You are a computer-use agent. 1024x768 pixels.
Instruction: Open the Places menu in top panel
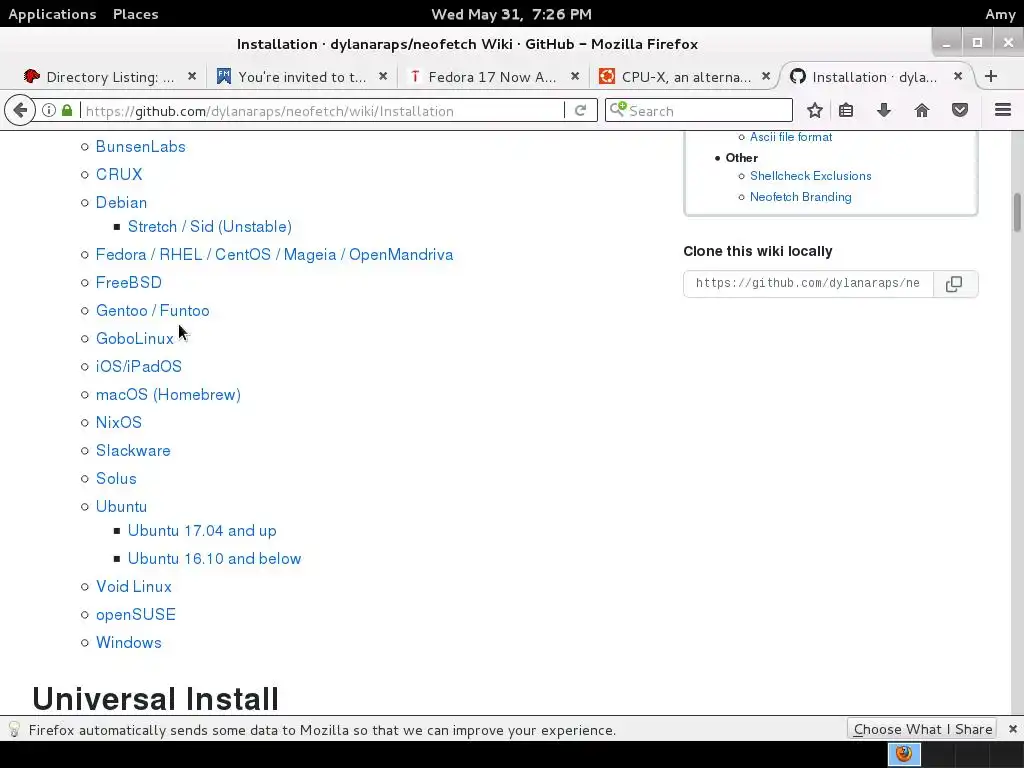pyautogui.click(x=135, y=14)
